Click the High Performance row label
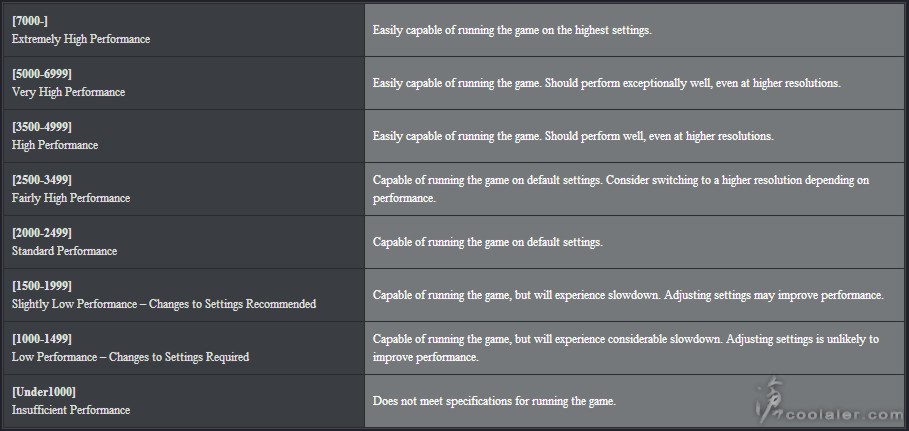 click(x=55, y=145)
